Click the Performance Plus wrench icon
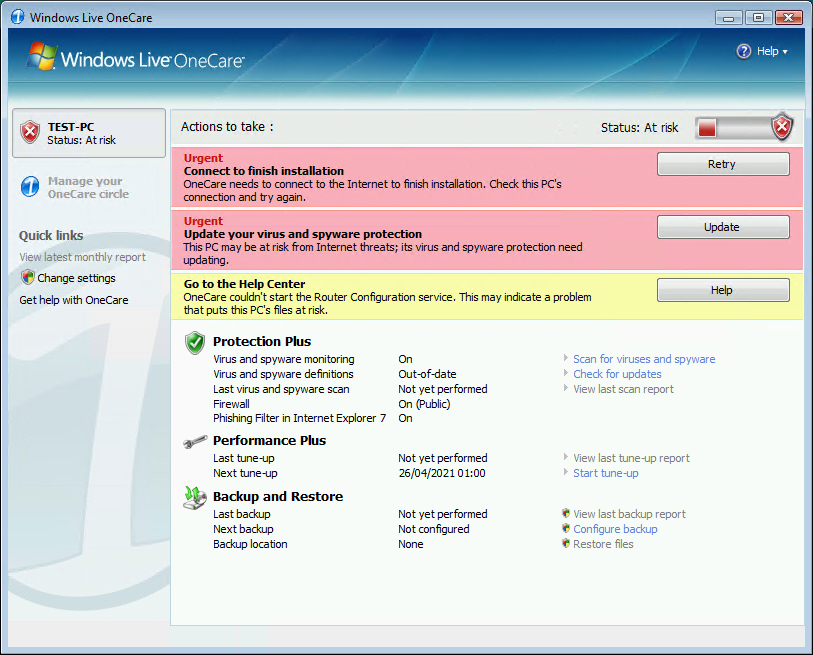 [x=195, y=442]
